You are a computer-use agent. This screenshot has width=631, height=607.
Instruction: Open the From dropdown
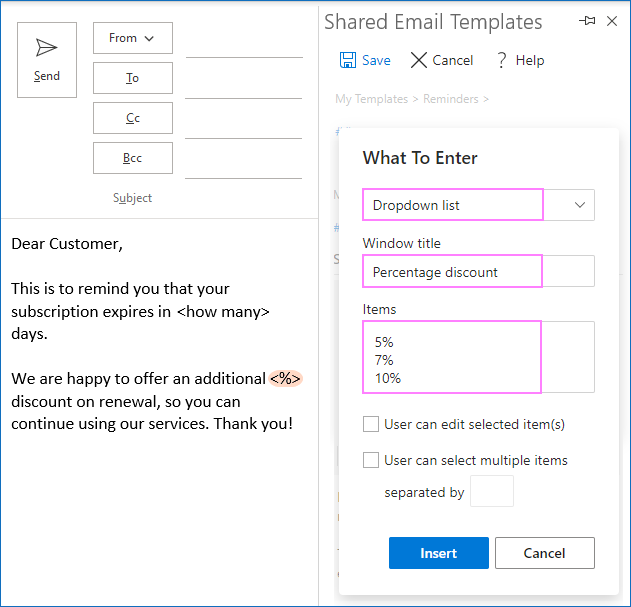pyautogui.click(x=133, y=38)
